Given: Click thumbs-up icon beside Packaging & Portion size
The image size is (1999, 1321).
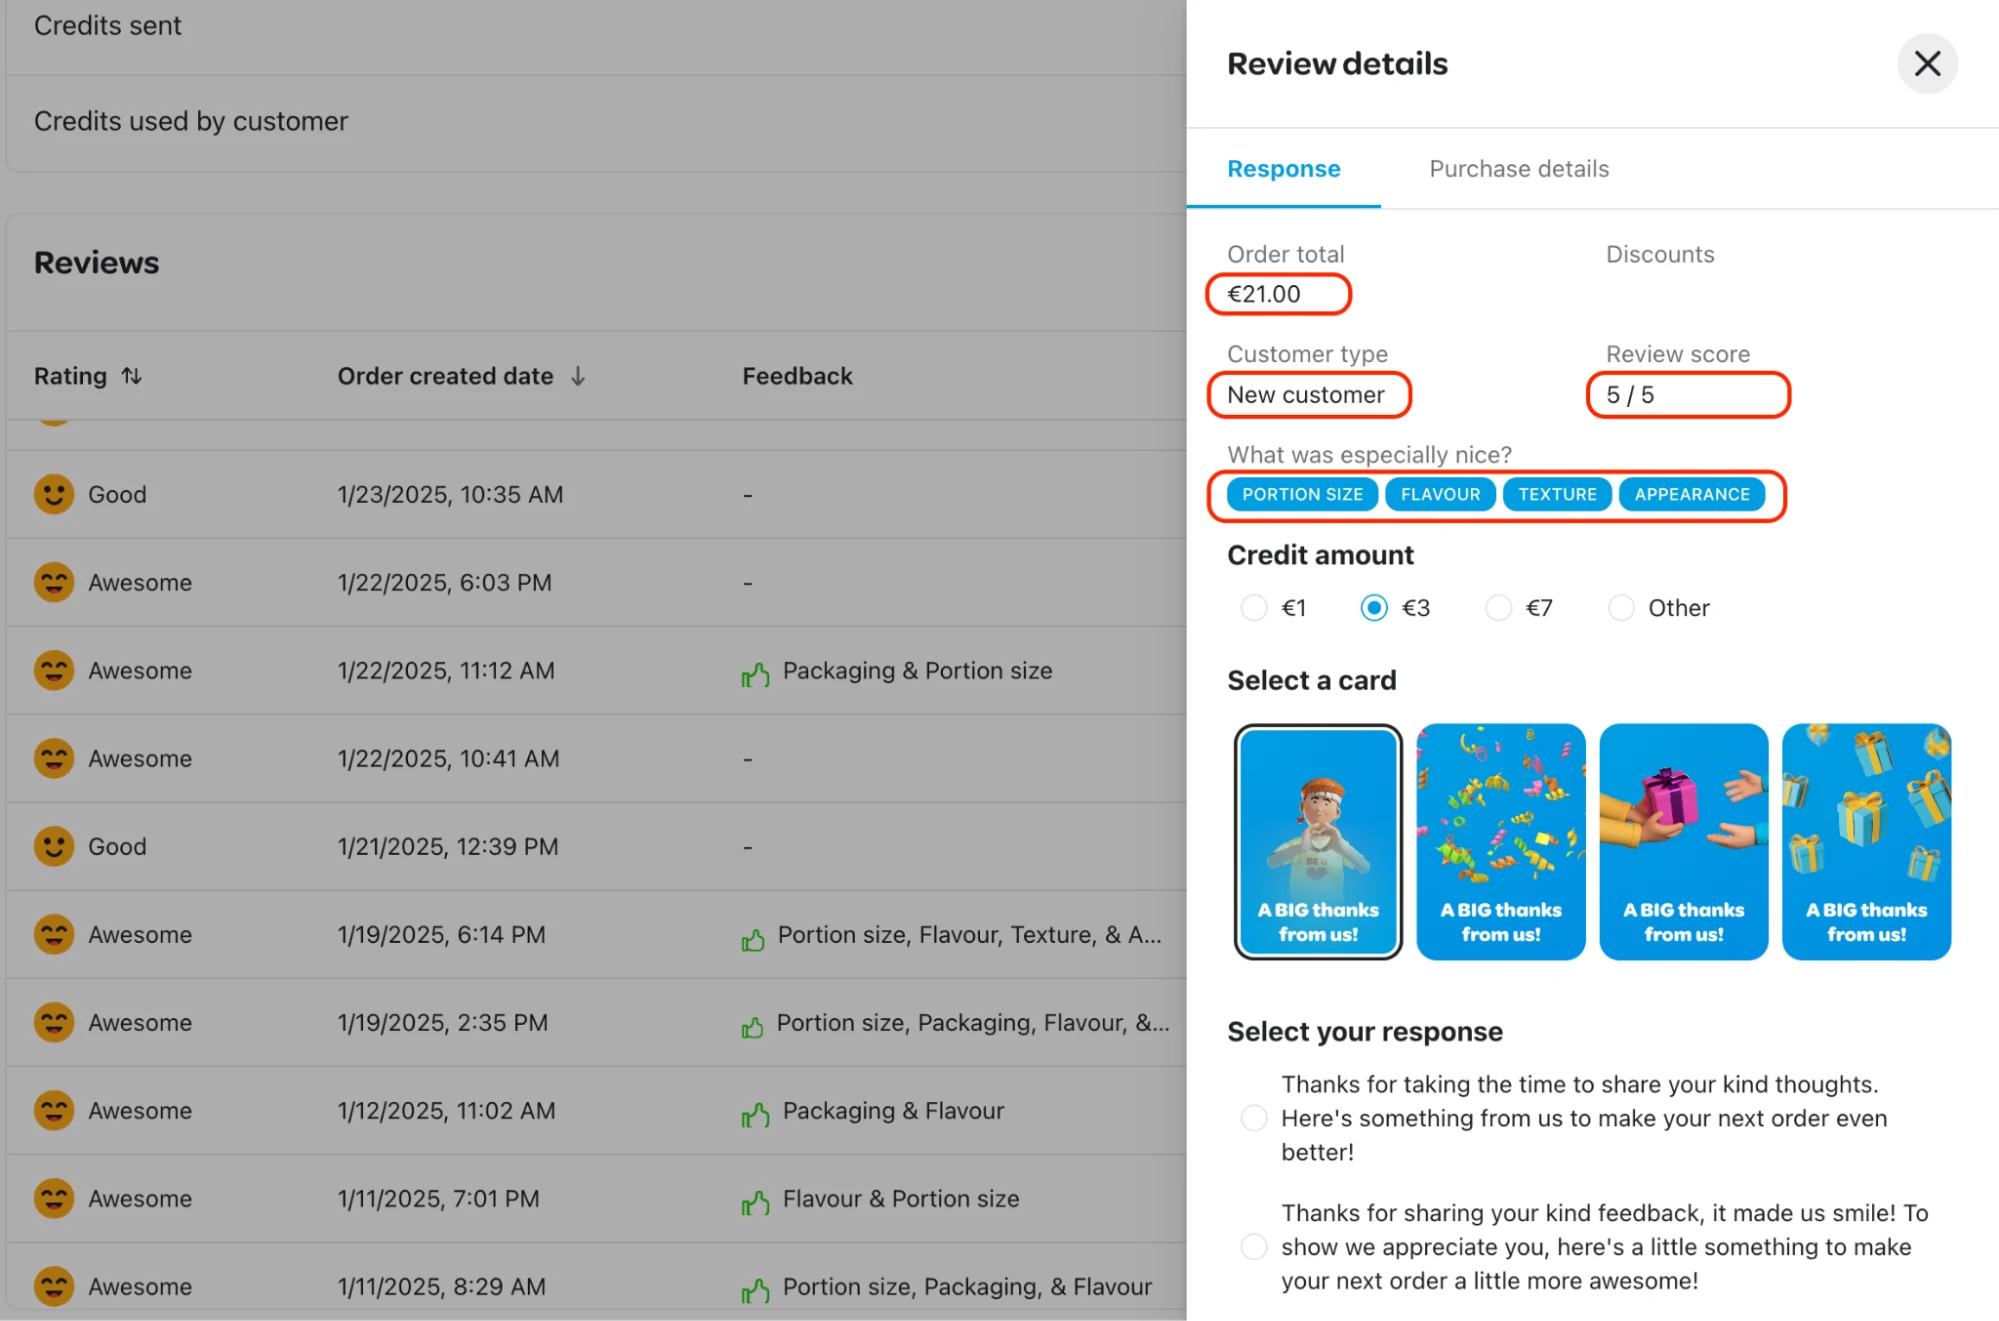Looking at the screenshot, I should (x=756, y=675).
